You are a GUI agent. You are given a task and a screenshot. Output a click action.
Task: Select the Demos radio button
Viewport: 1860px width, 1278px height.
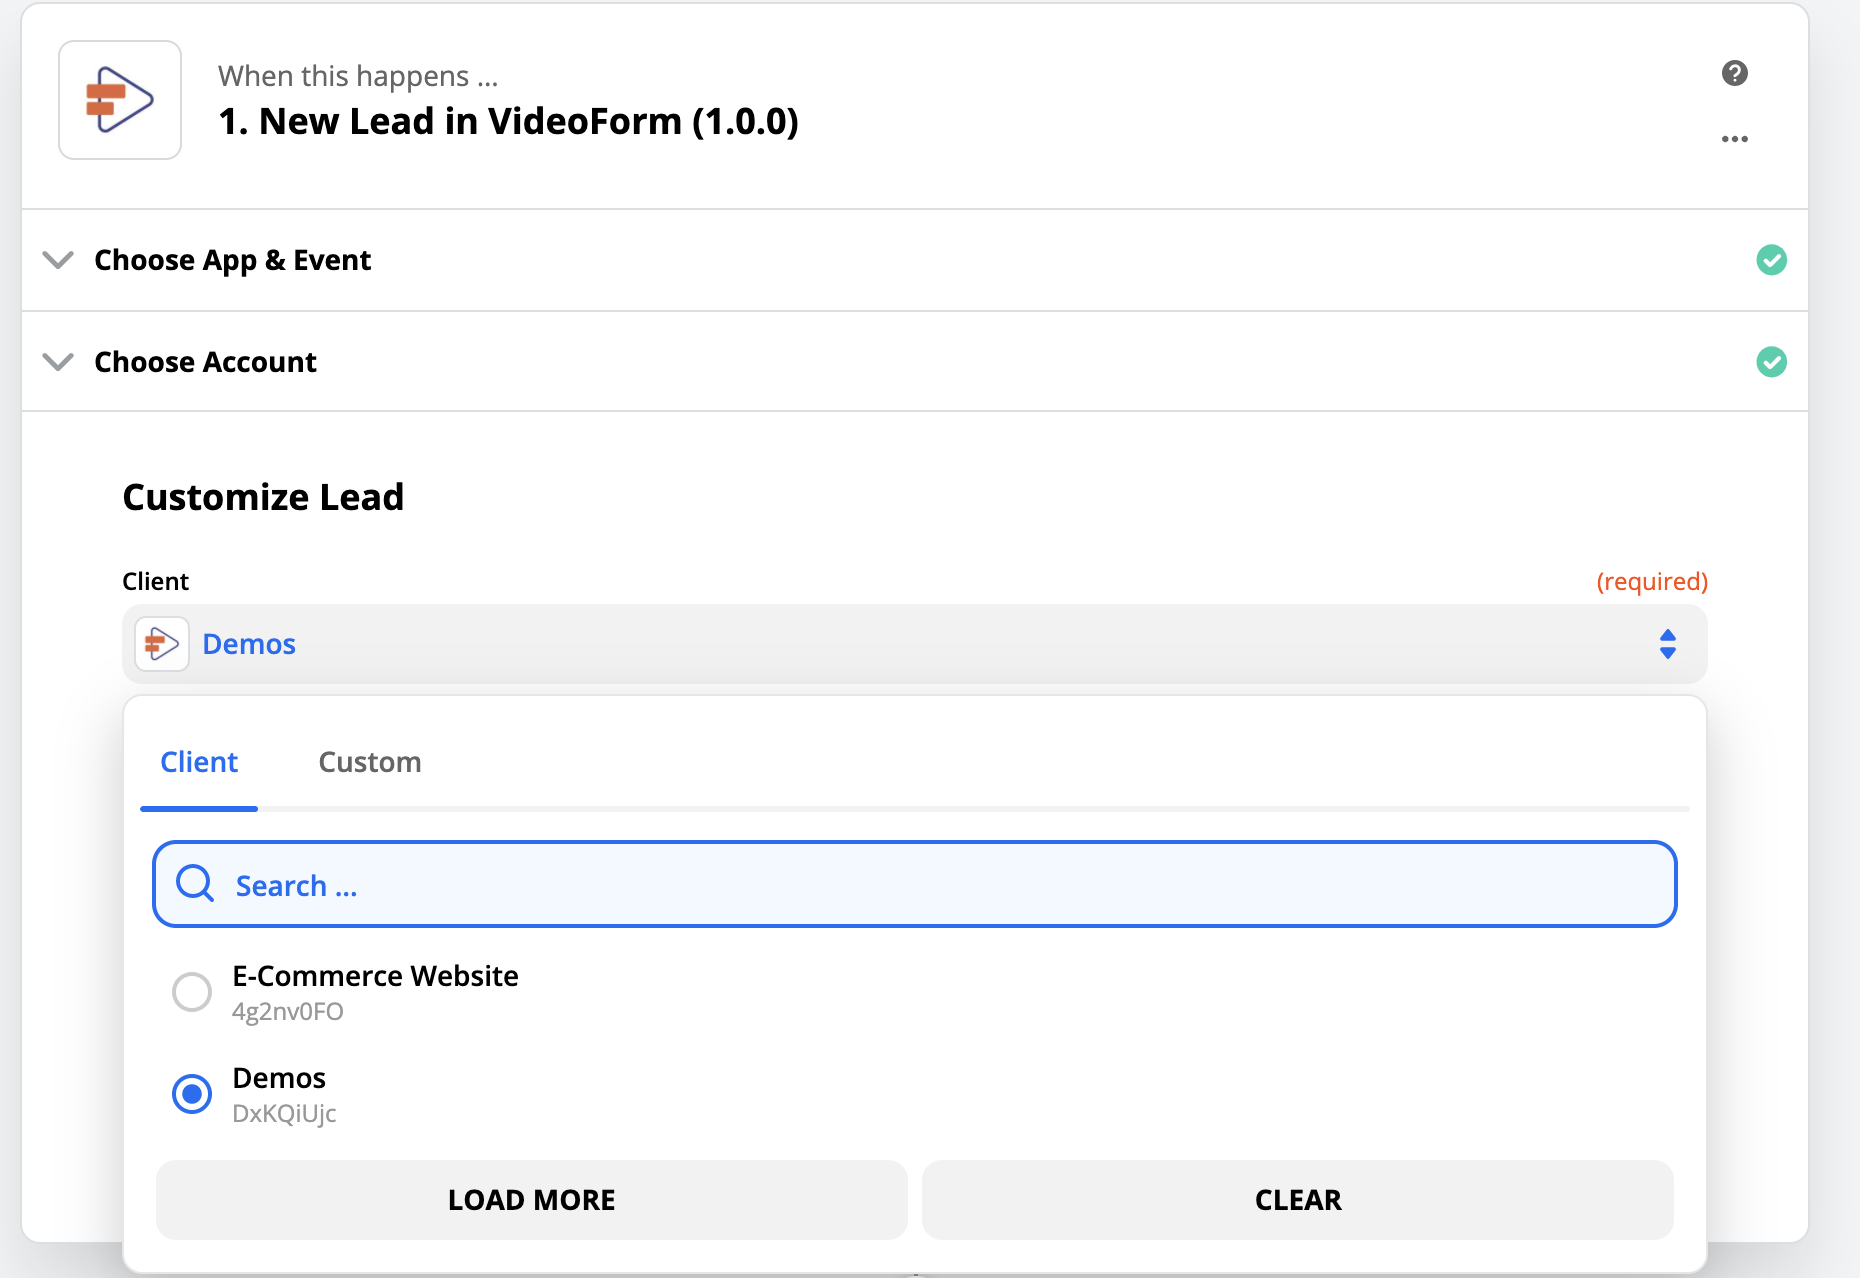192,1094
